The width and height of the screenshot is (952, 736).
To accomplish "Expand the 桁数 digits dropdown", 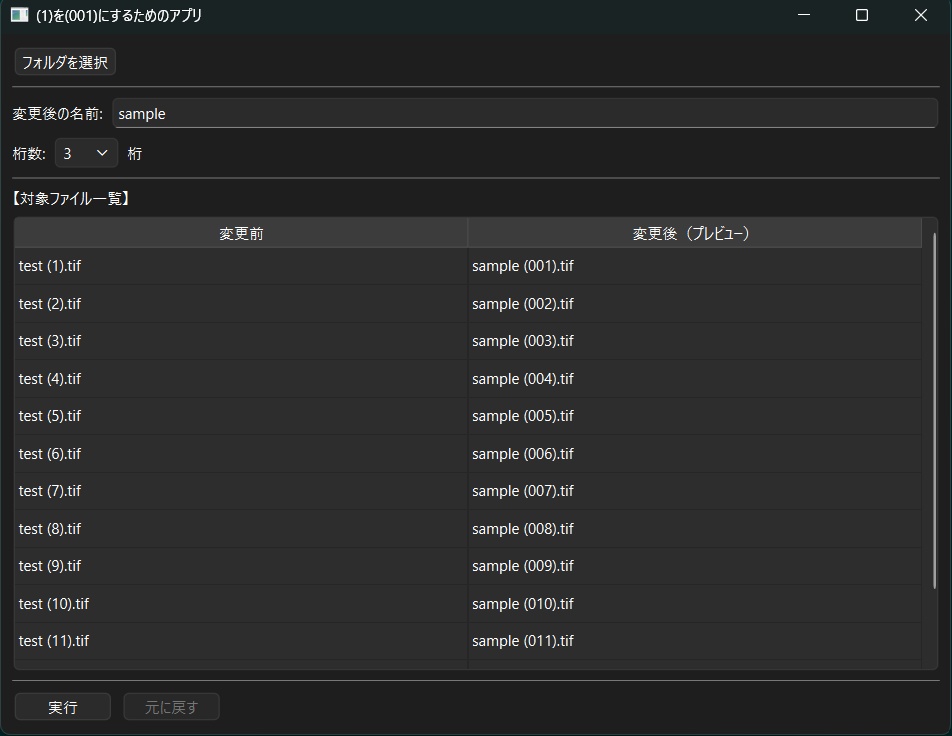I will pos(86,153).
